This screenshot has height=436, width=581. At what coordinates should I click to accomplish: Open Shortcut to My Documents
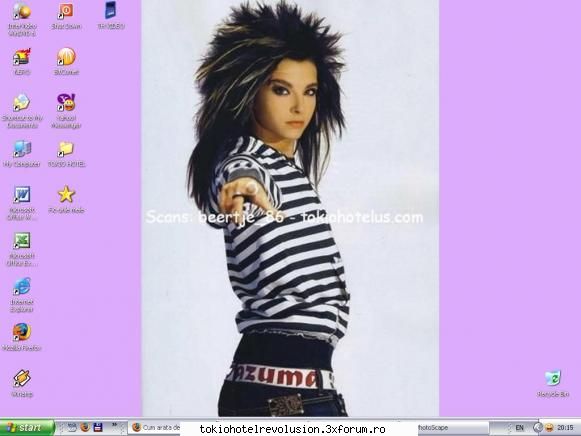21,111
